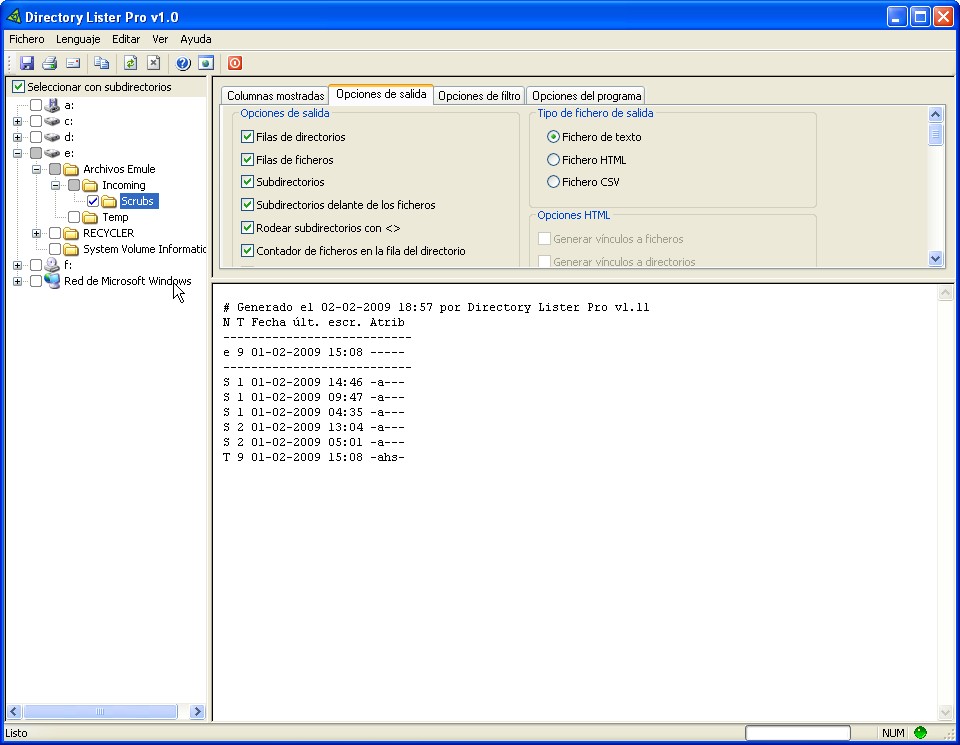Toggle Rodear subdirectorios con <>
Viewport: 960px width, 745px height.
click(247, 228)
